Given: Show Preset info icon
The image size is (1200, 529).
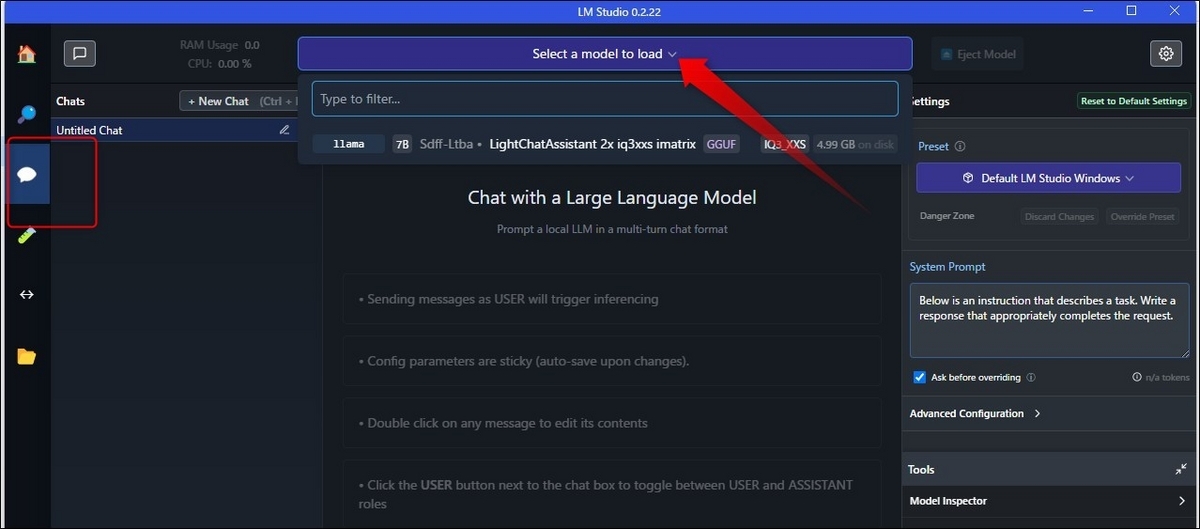Looking at the screenshot, I should [x=960, y=146].
